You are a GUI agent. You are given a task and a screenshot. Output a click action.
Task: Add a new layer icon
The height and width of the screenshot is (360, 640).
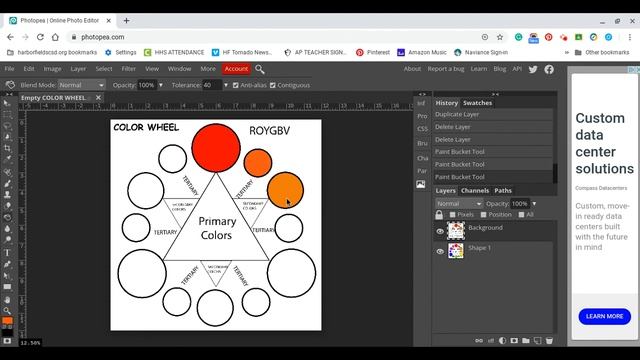538,340
